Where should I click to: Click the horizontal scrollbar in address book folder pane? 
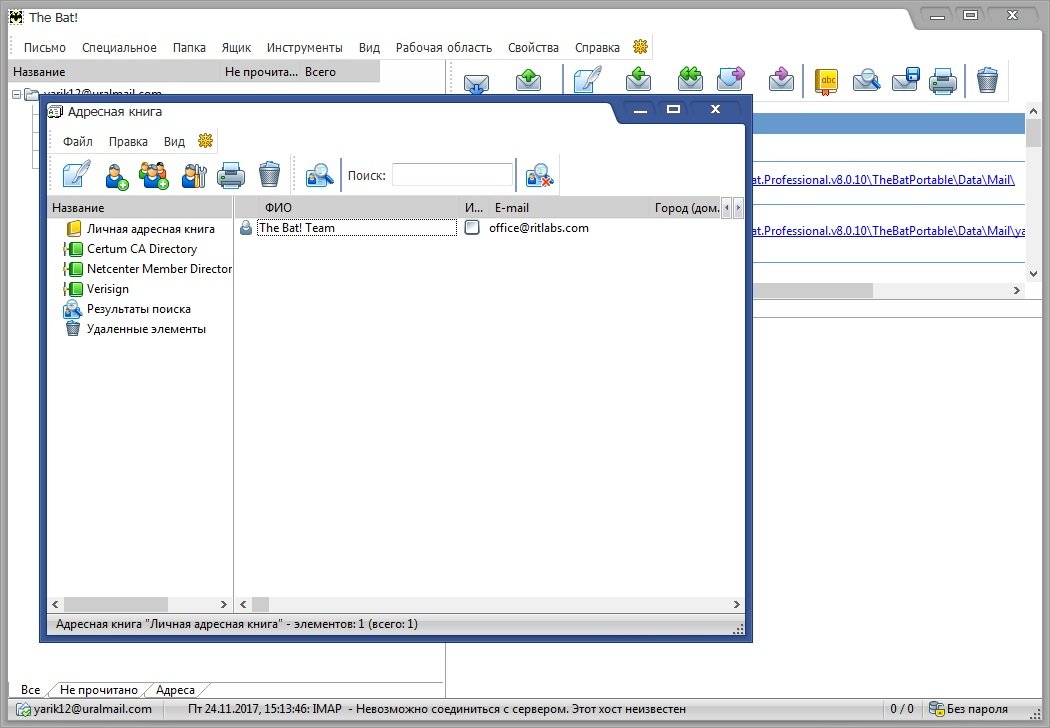tap(140, 605)
